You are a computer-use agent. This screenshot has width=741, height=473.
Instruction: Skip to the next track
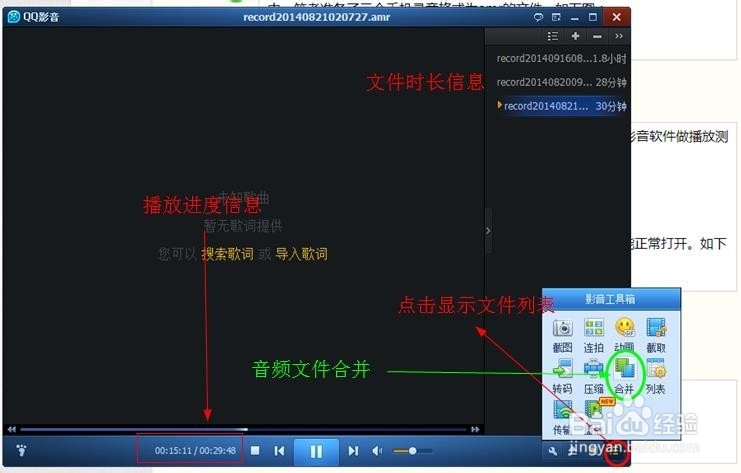[353, 451]
